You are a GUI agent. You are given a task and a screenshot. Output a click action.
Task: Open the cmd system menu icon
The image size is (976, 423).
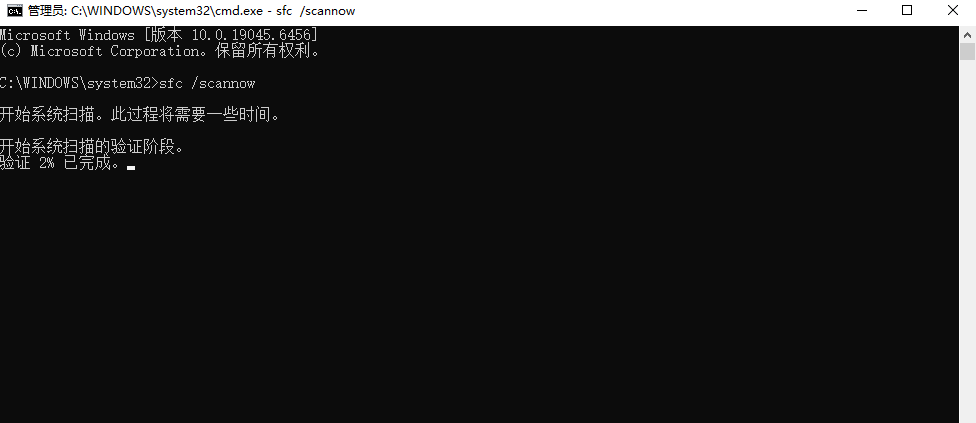click(15, 11)
